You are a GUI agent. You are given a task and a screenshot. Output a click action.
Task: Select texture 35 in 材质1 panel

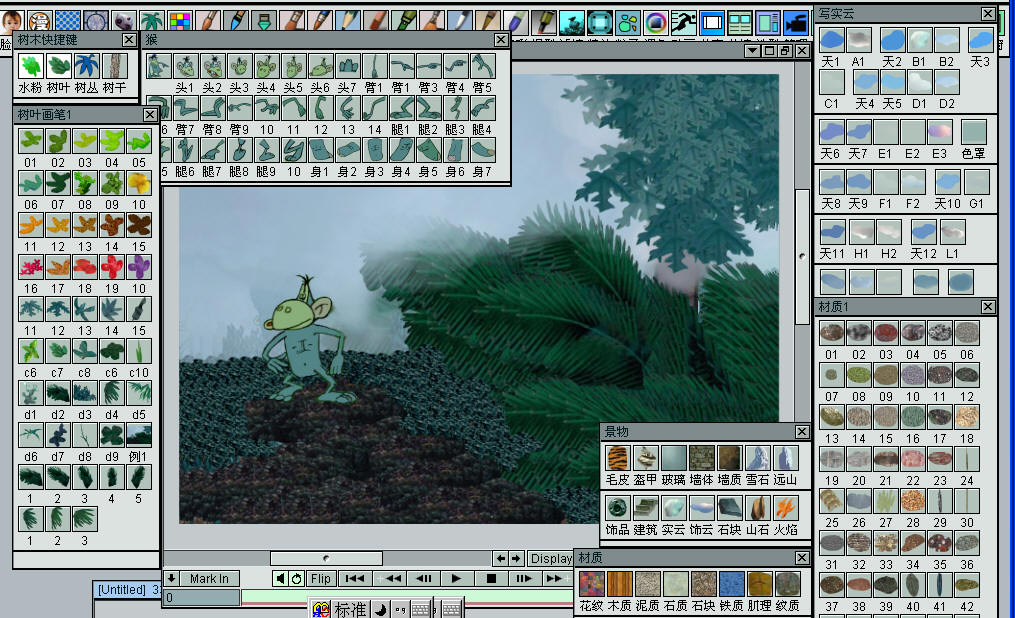point(940,543)
